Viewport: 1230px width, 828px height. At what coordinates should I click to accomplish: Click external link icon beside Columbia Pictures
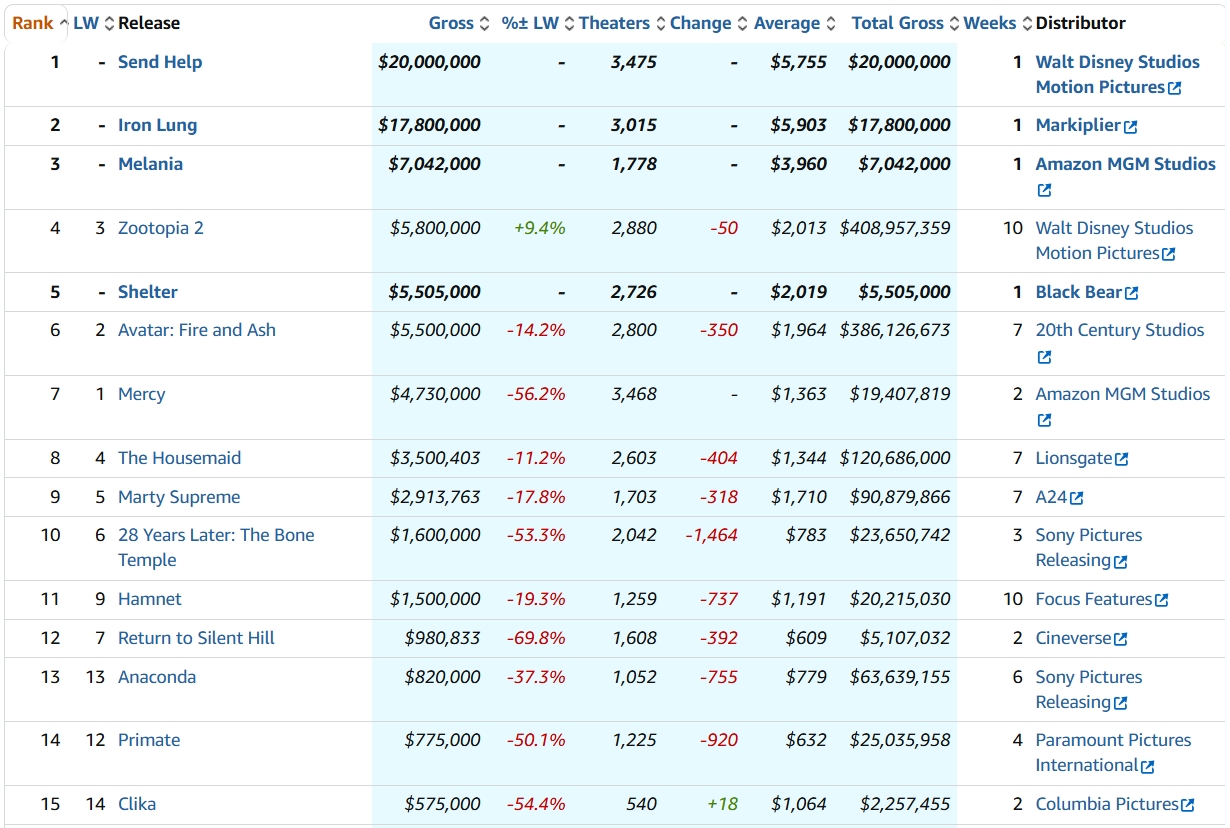point(1187,806)
